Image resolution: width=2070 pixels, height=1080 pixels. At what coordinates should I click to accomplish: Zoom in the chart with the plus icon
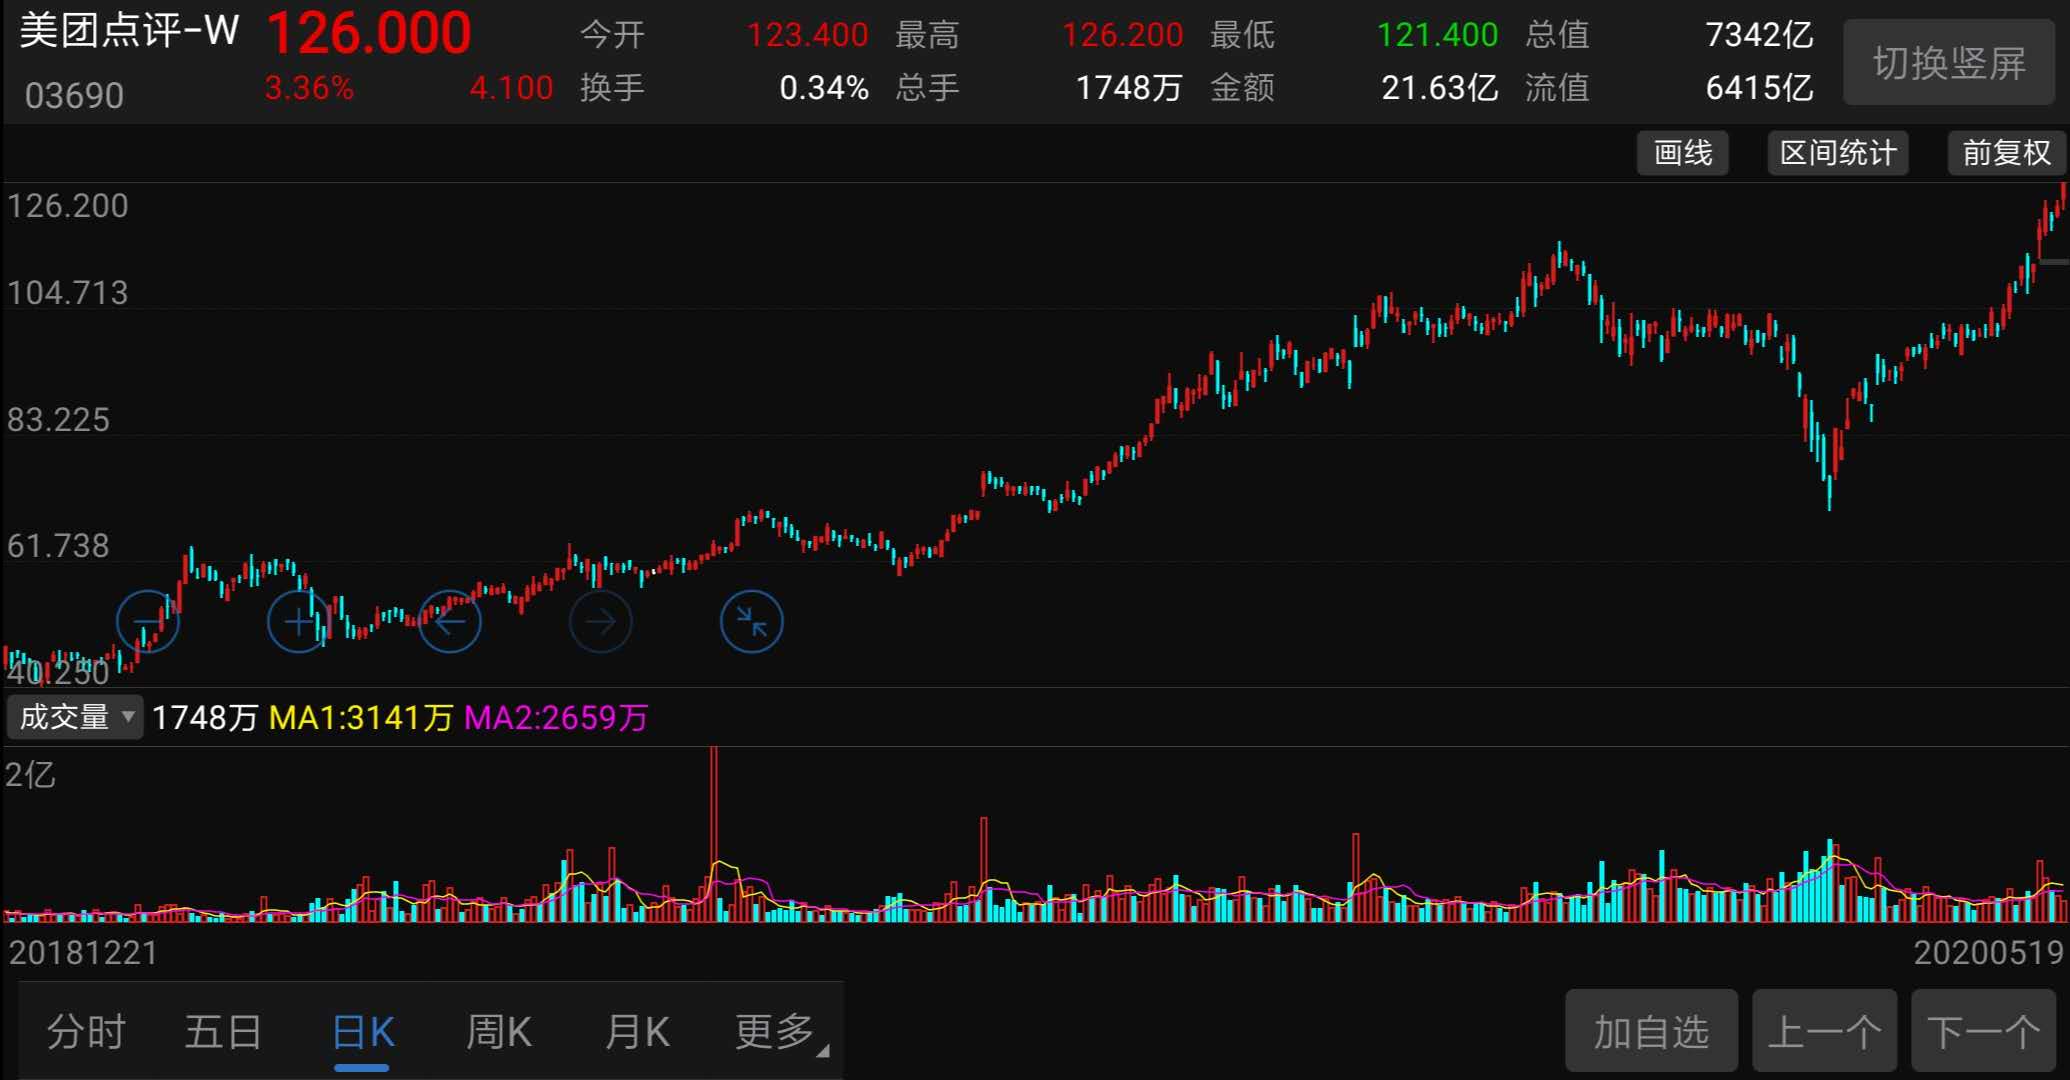[x=297, y=620]
